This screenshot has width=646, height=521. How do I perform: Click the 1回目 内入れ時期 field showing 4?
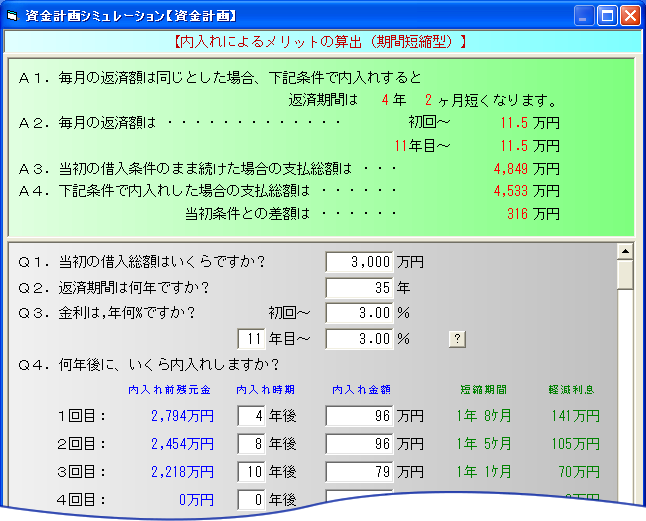(x=250, y=416)
